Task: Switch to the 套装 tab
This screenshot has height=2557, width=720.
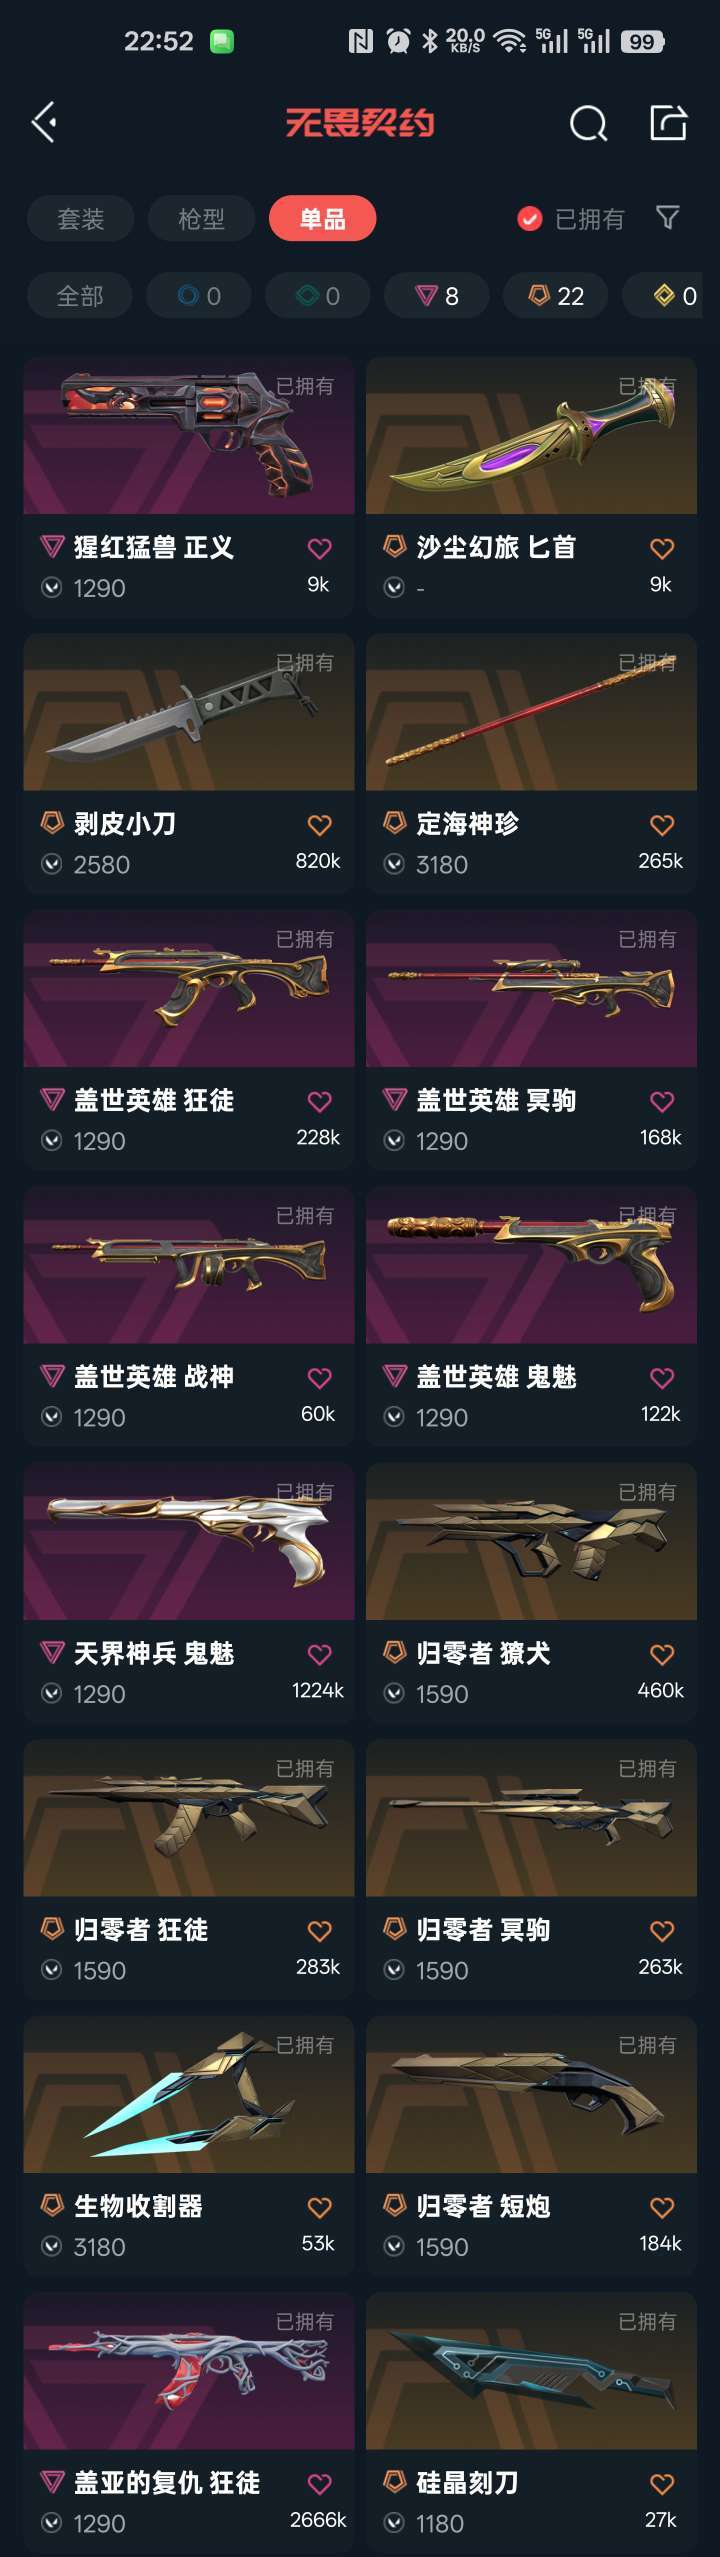Action: tap(81, 219)
